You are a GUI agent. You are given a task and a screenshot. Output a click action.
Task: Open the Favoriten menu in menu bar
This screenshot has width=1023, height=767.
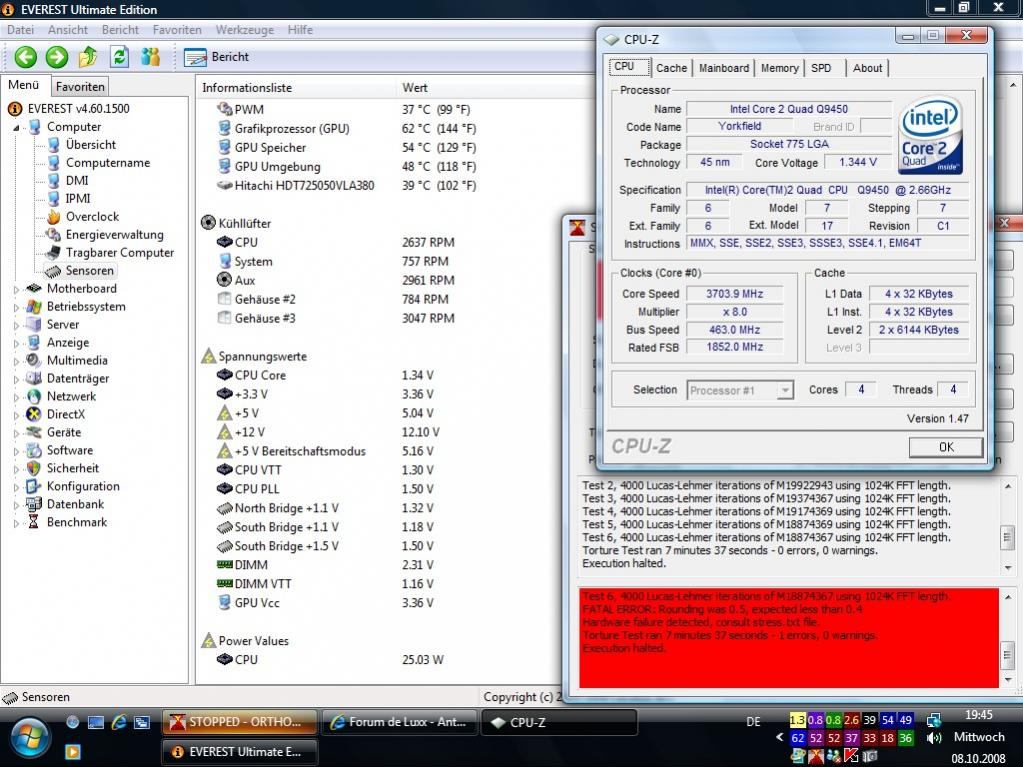pos(177,30)
